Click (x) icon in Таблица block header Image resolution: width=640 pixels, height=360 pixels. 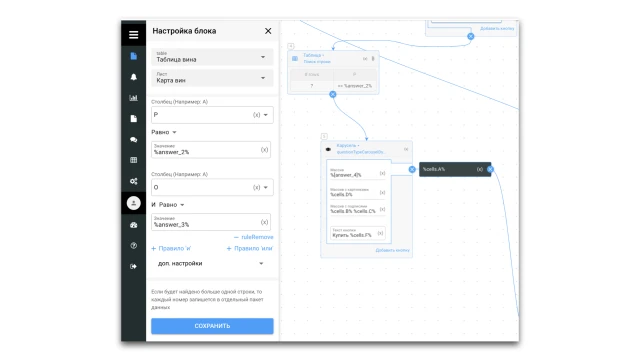click(365, 59)
